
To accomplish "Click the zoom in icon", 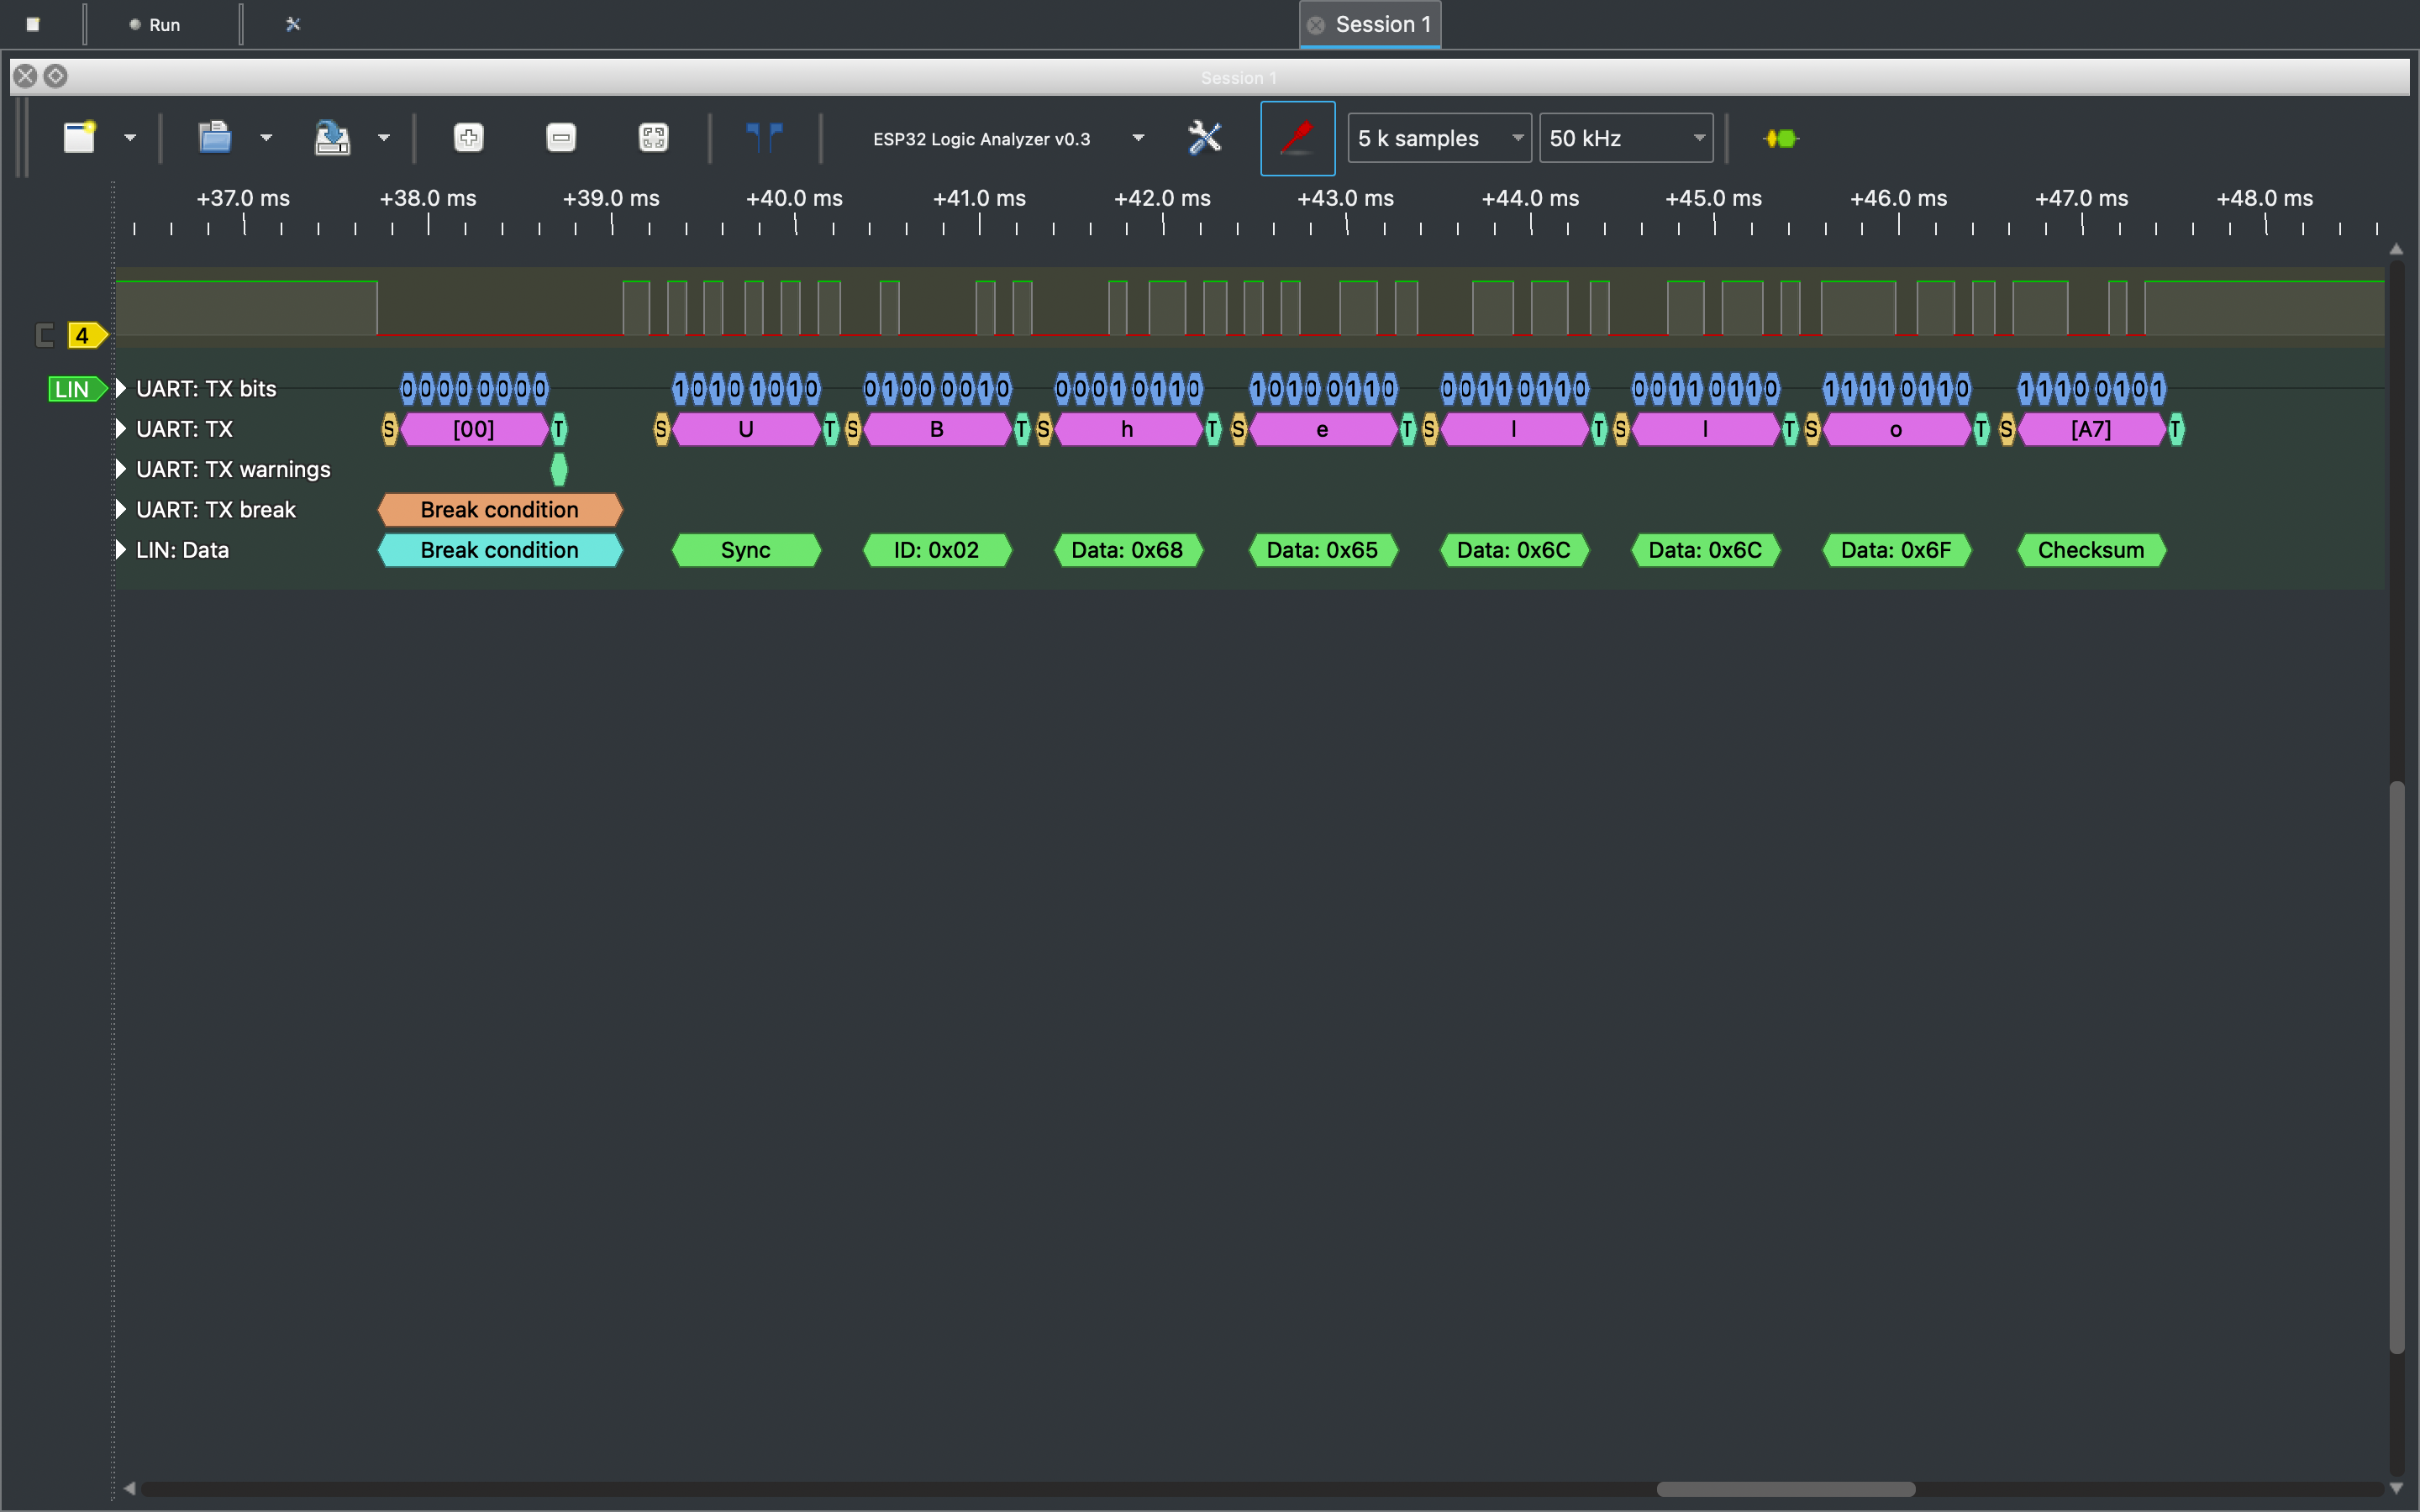I will [469, 138].
